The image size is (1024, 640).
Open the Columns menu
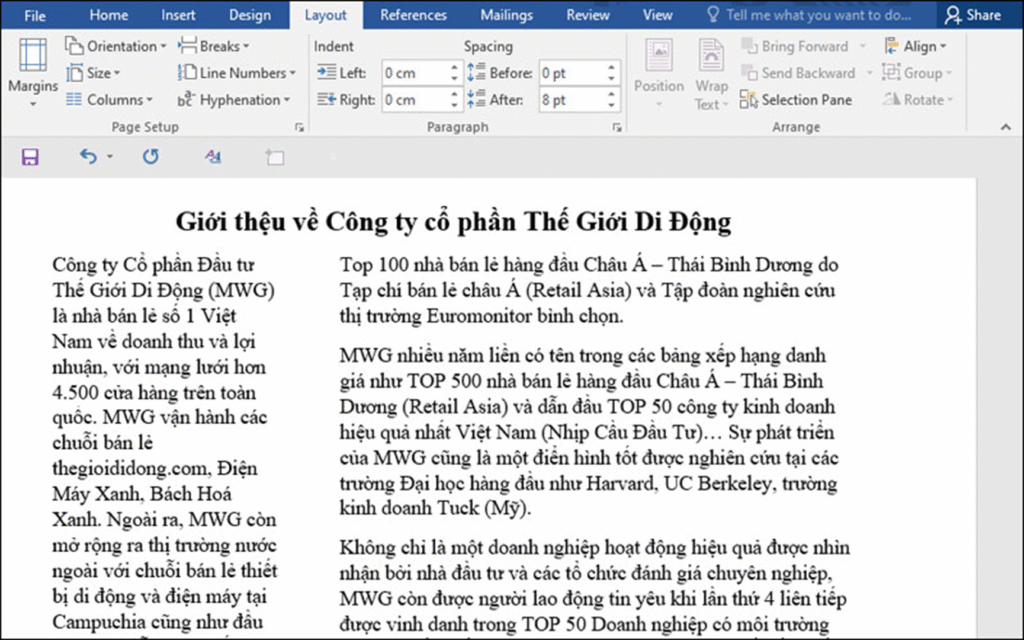[109, 100]
